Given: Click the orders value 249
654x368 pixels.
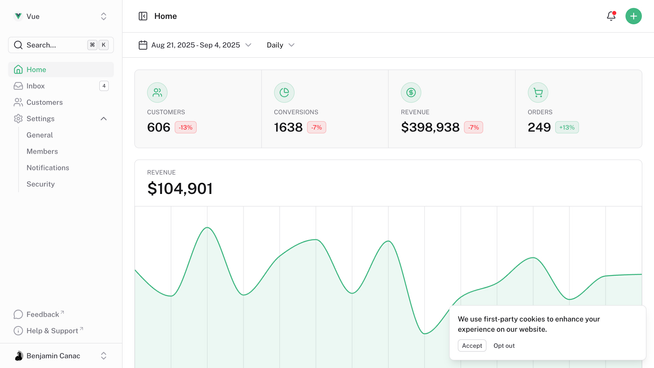Looking at the screenshot, I should (x=539, y=127).
